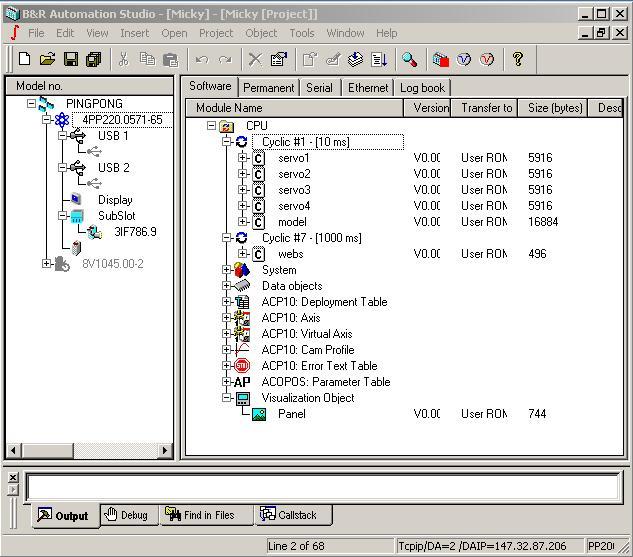
Task: Click the Delete X toolbar icon
Action: pos(255,59)
